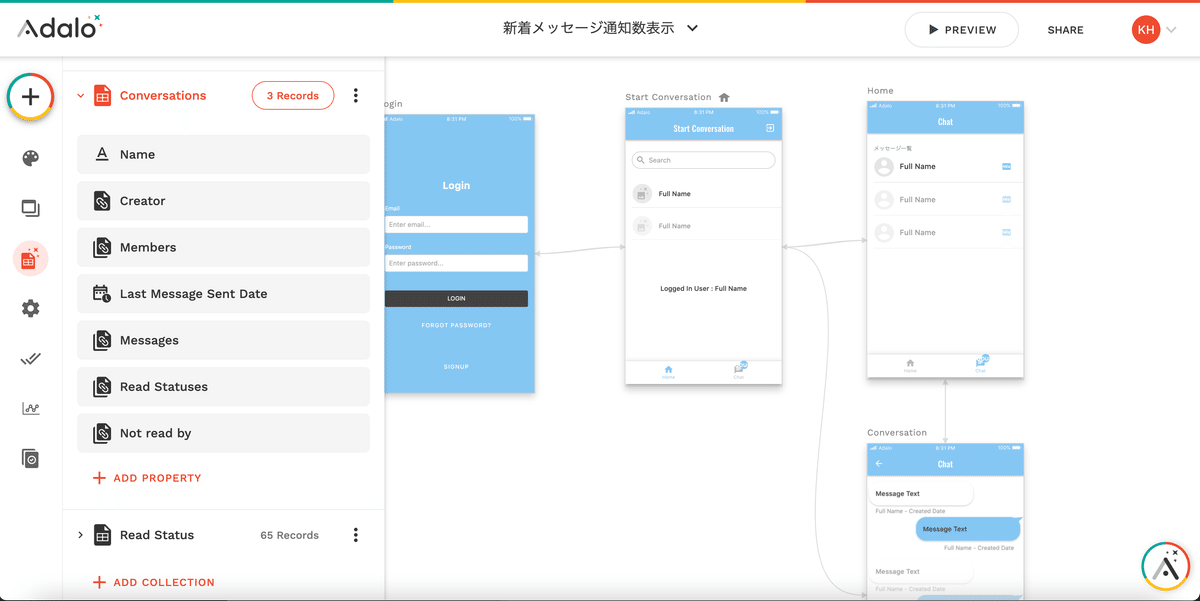Open the Settings gear icon
The image size is (1200, 601).
(x=31, y=309)
